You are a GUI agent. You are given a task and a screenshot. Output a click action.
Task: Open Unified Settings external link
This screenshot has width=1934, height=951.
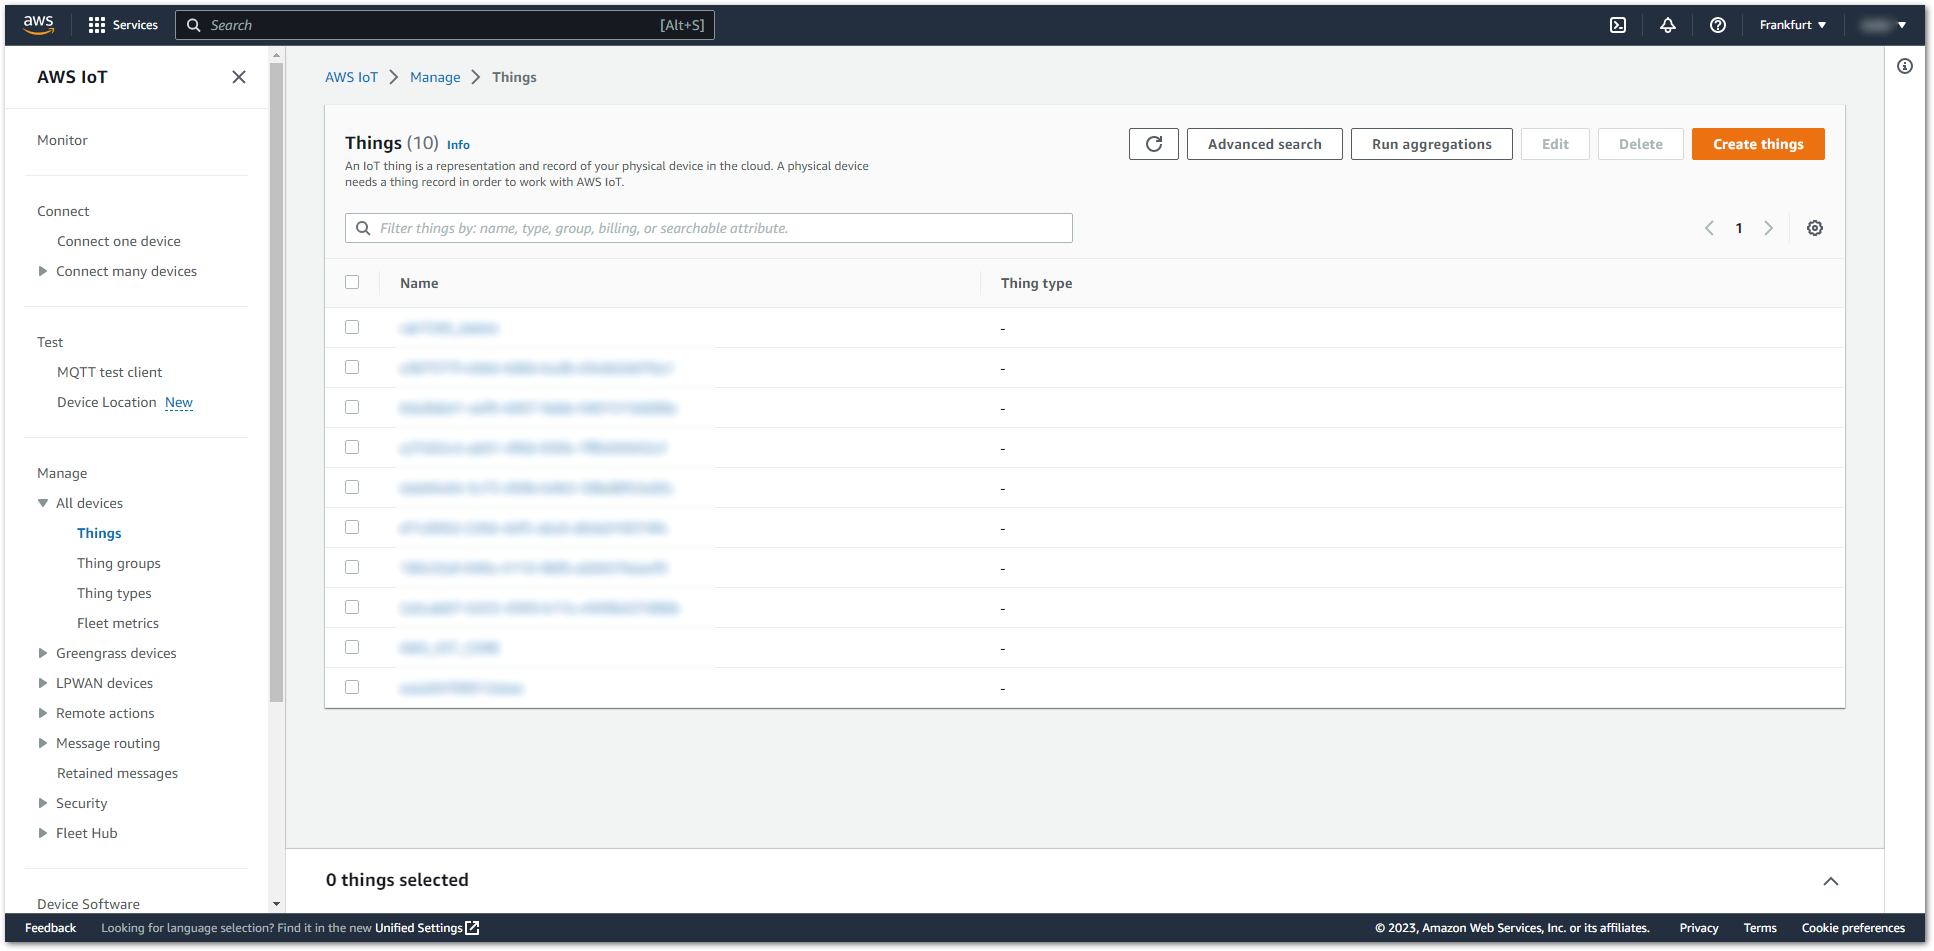(427, 928)
